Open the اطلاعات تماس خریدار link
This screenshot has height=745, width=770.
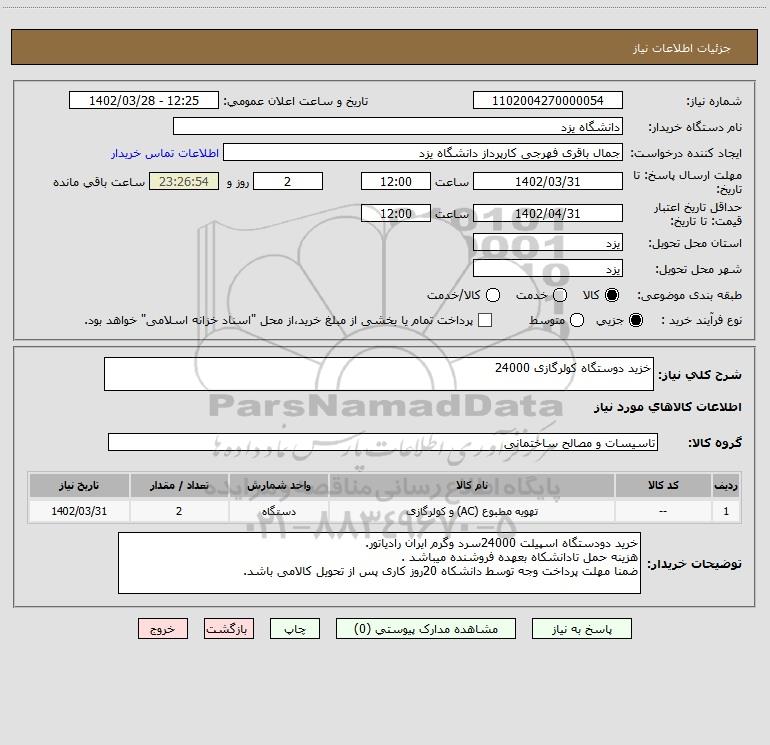165,153
